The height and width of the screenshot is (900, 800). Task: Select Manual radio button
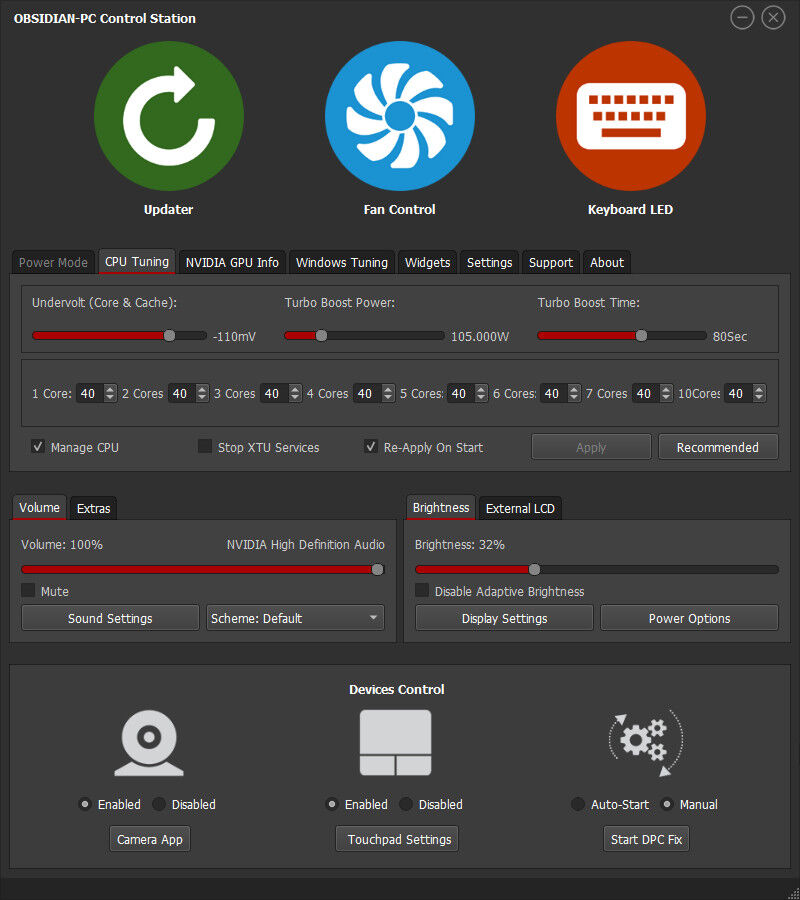click(667, 804)
